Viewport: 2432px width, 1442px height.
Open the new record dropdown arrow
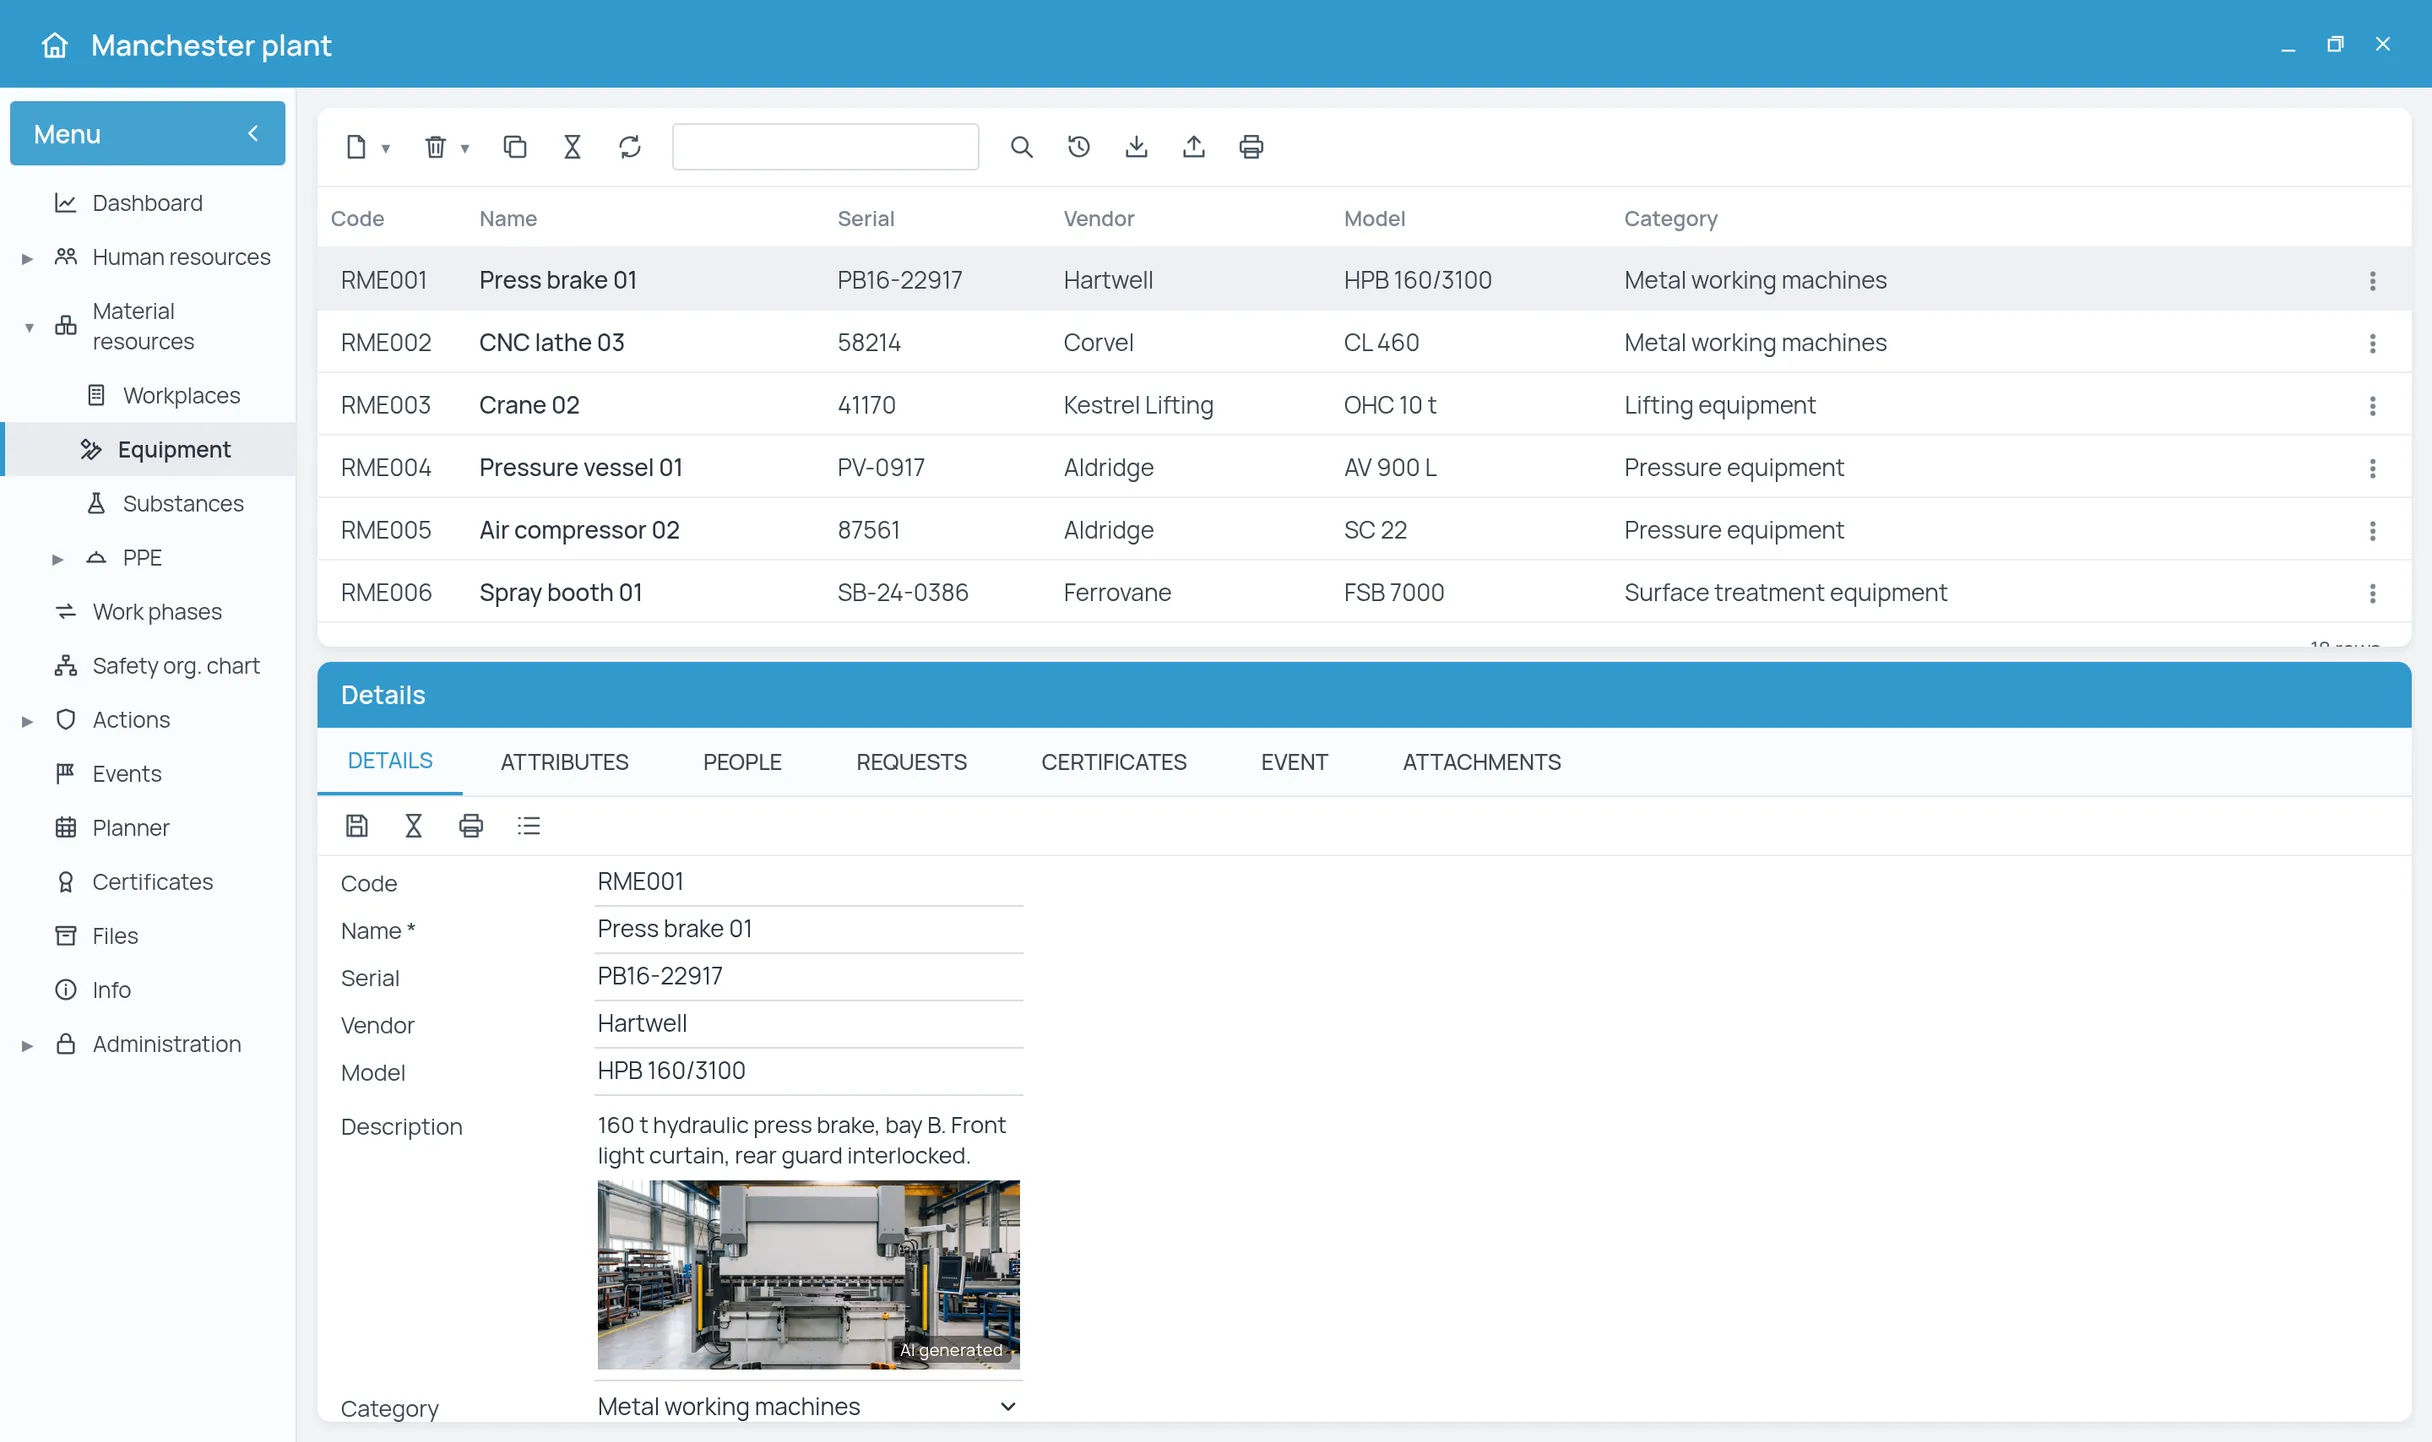(386, 149)
